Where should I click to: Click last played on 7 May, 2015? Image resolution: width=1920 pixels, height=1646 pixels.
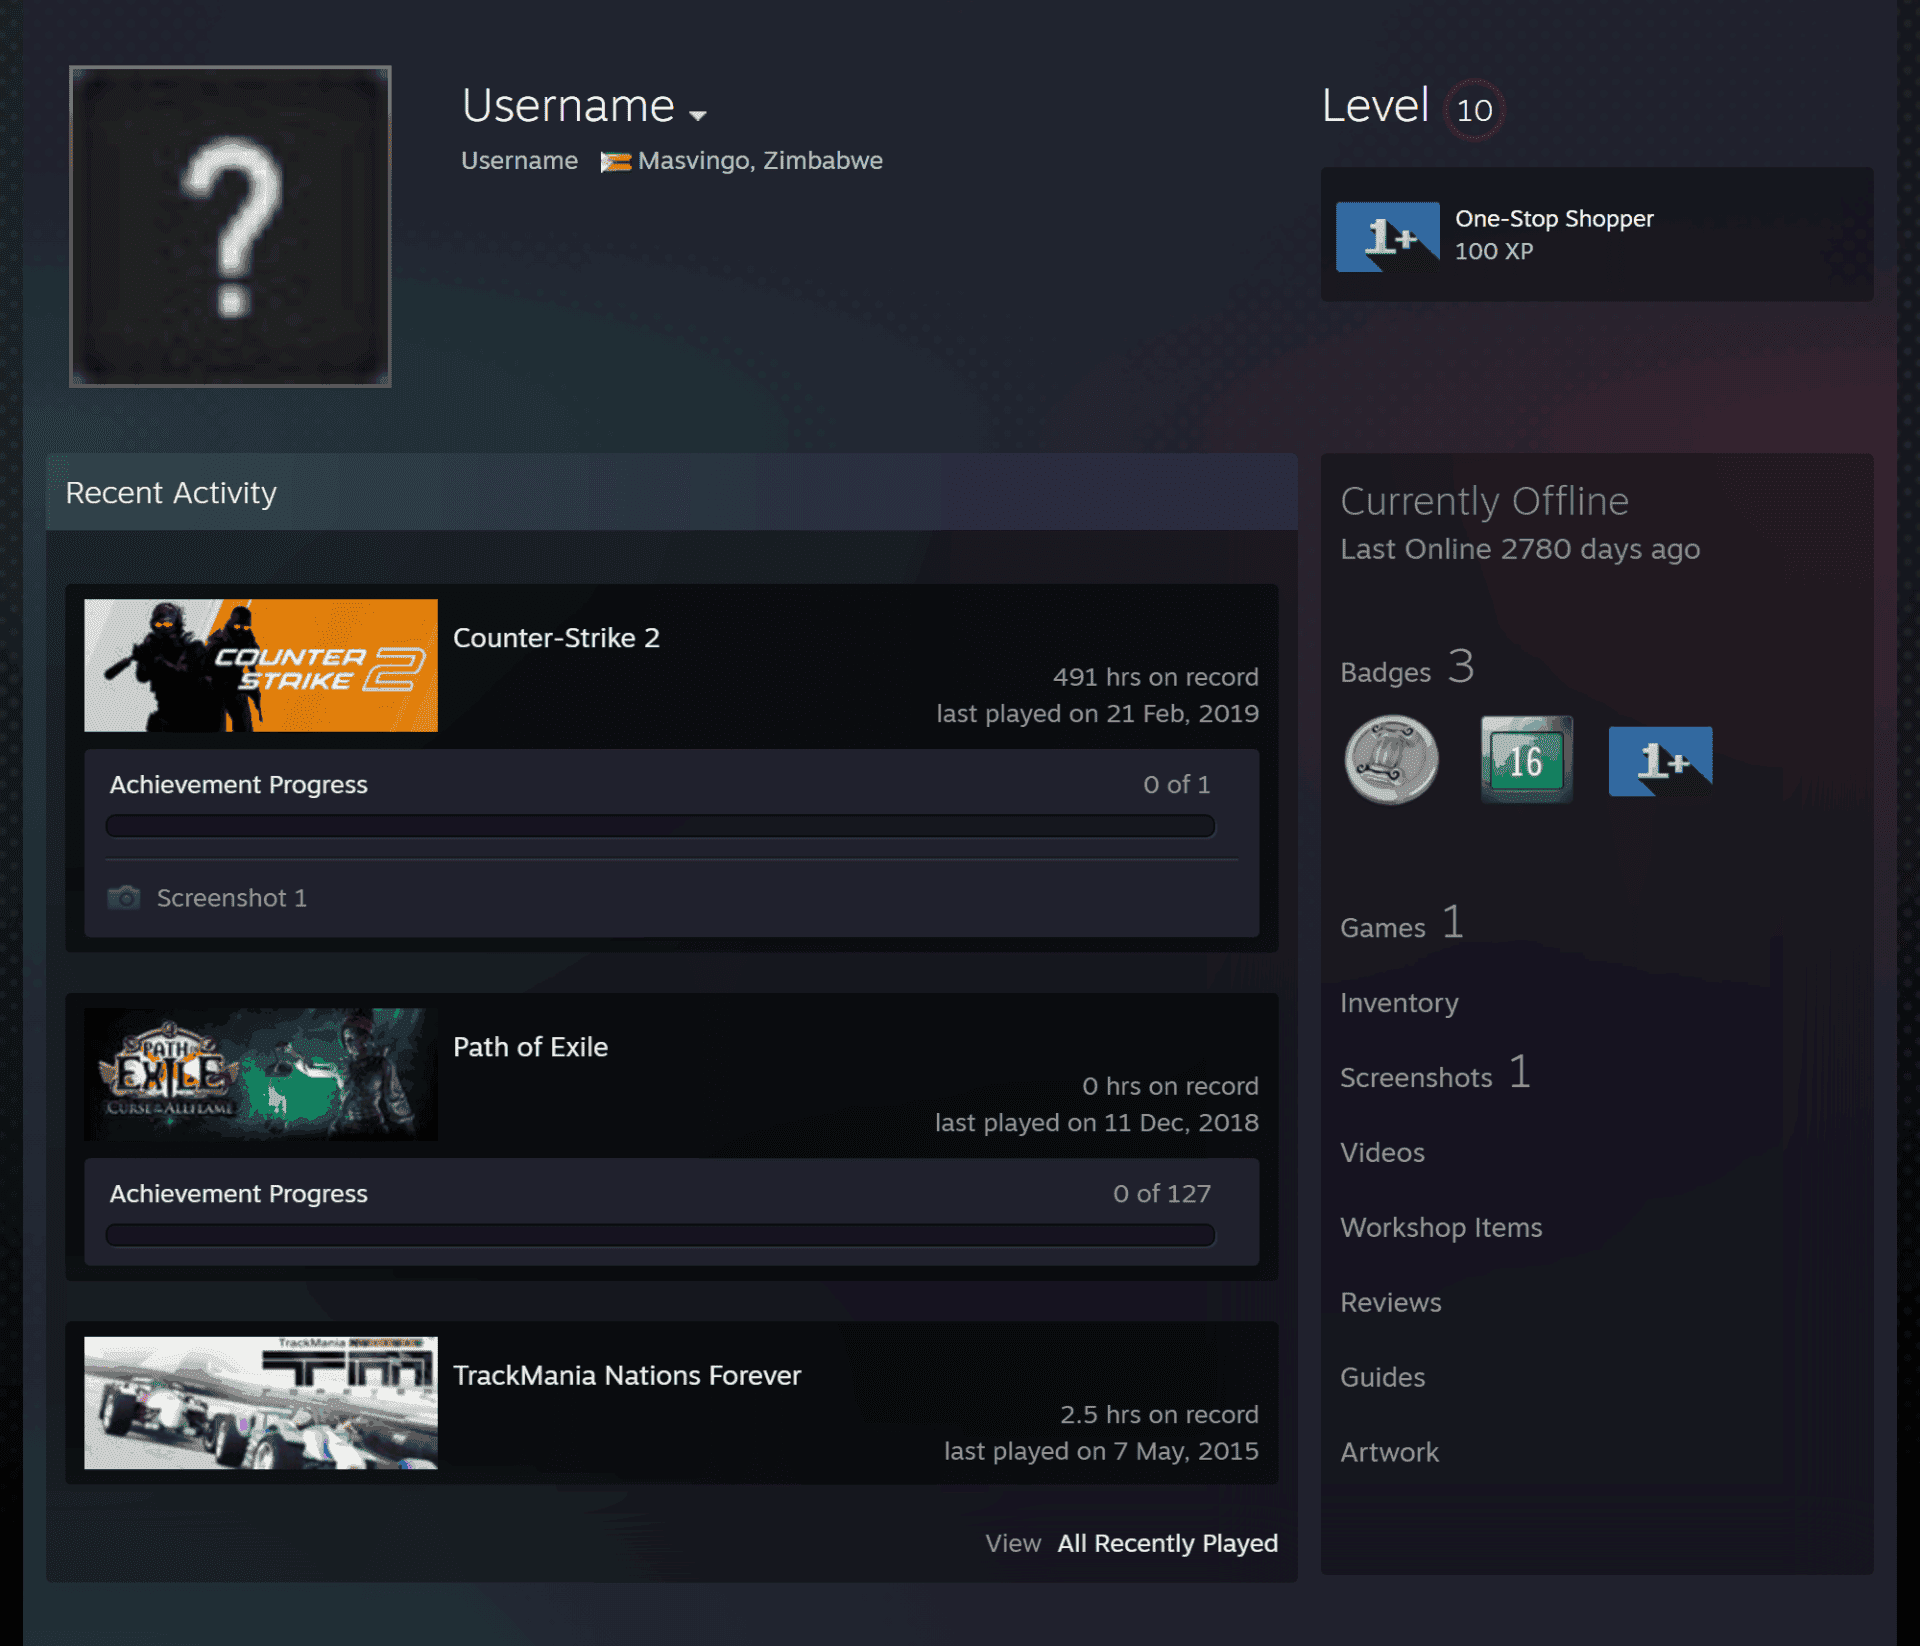(1101, 1451)
